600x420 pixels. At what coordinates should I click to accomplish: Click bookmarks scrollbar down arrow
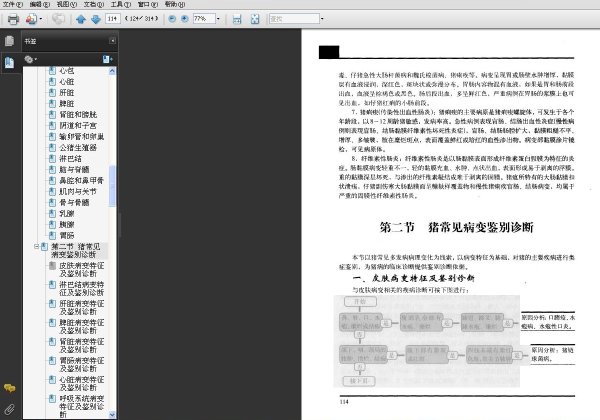(112, 415)
